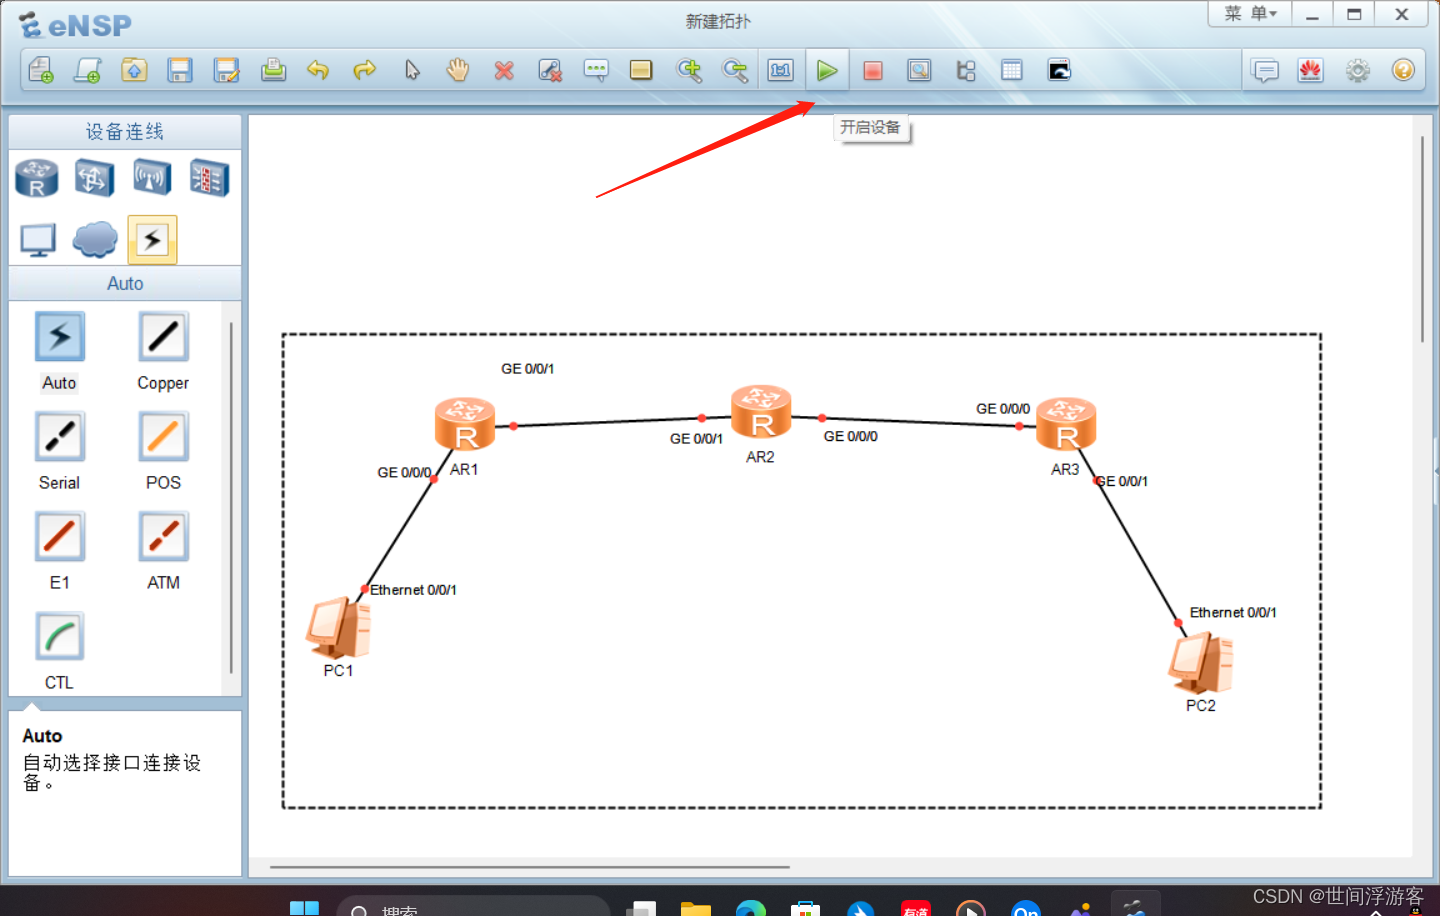This screenshot has height=916, width=1440.
Task: Undo the last action
Action: (x=318, y=70)
